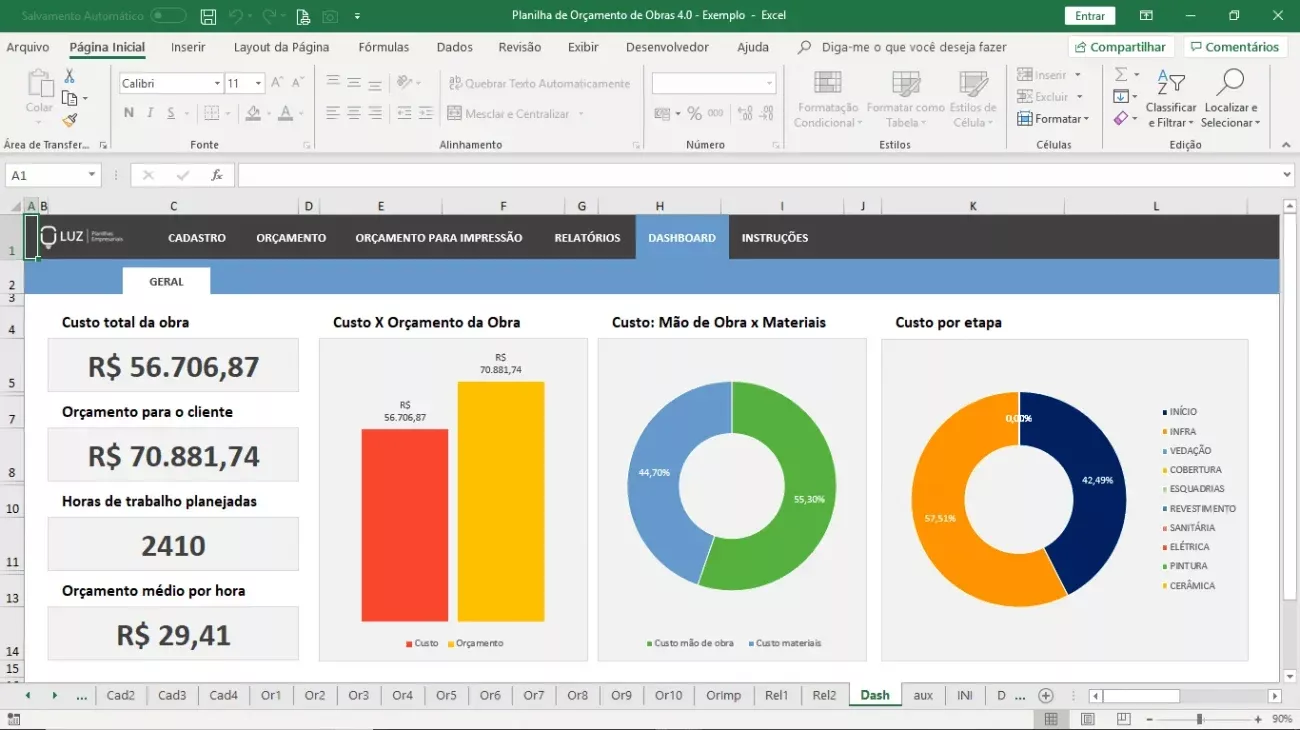This screenshot has height=730, width=1300.
Task: Toggle the Salvamento Automático switch
Action: [x=168, y=16]
